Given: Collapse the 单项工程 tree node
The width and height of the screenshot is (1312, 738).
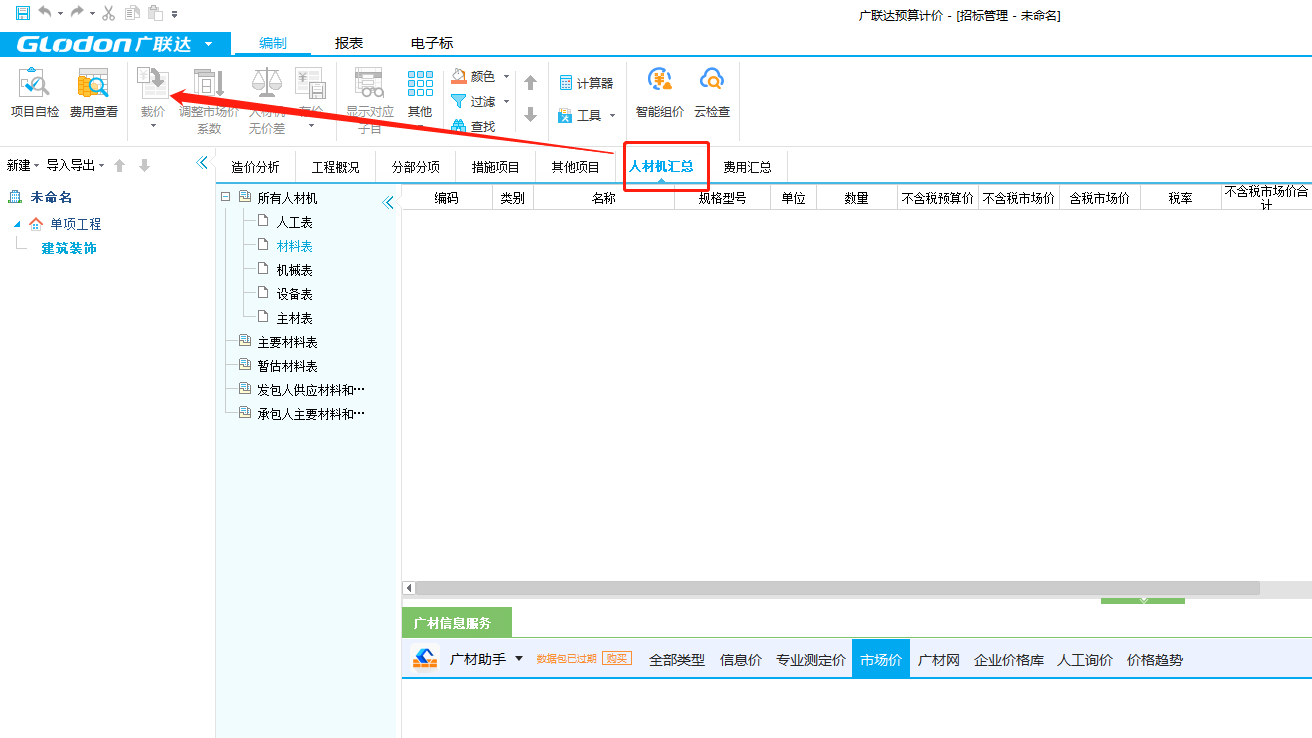Looking at the screenshot, I should (17, 224).
